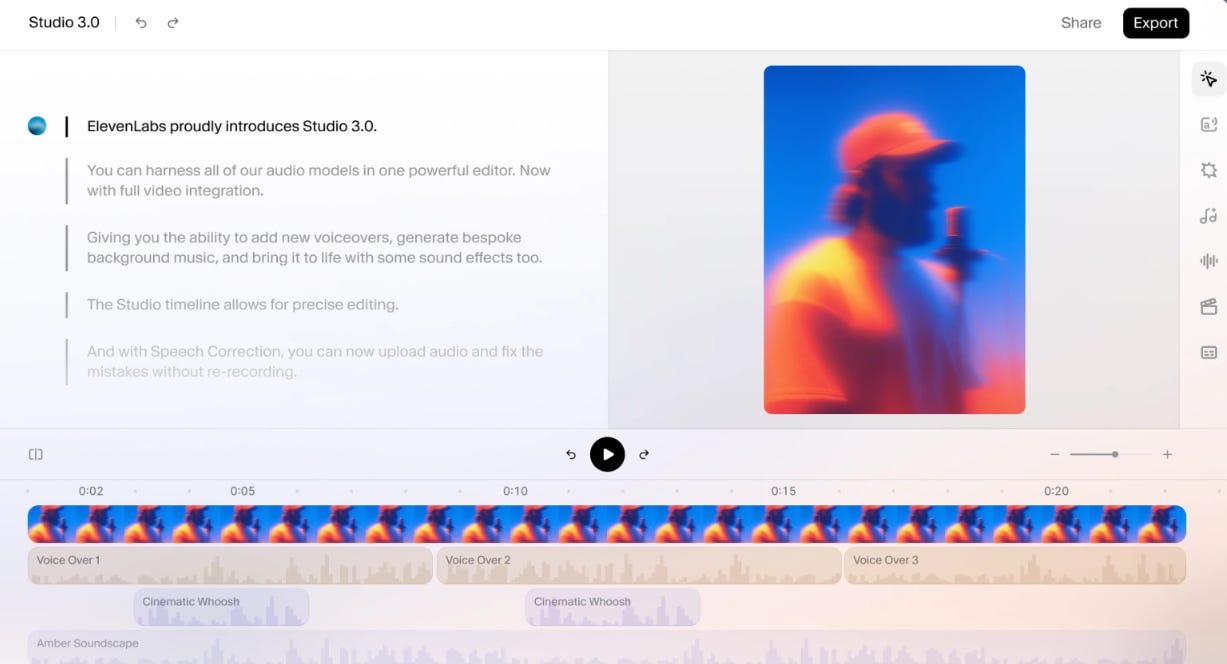The image size is (1227, 664).
Task: Click the 0:10 mark on the timeline ruler
Action: coord(515,491)
